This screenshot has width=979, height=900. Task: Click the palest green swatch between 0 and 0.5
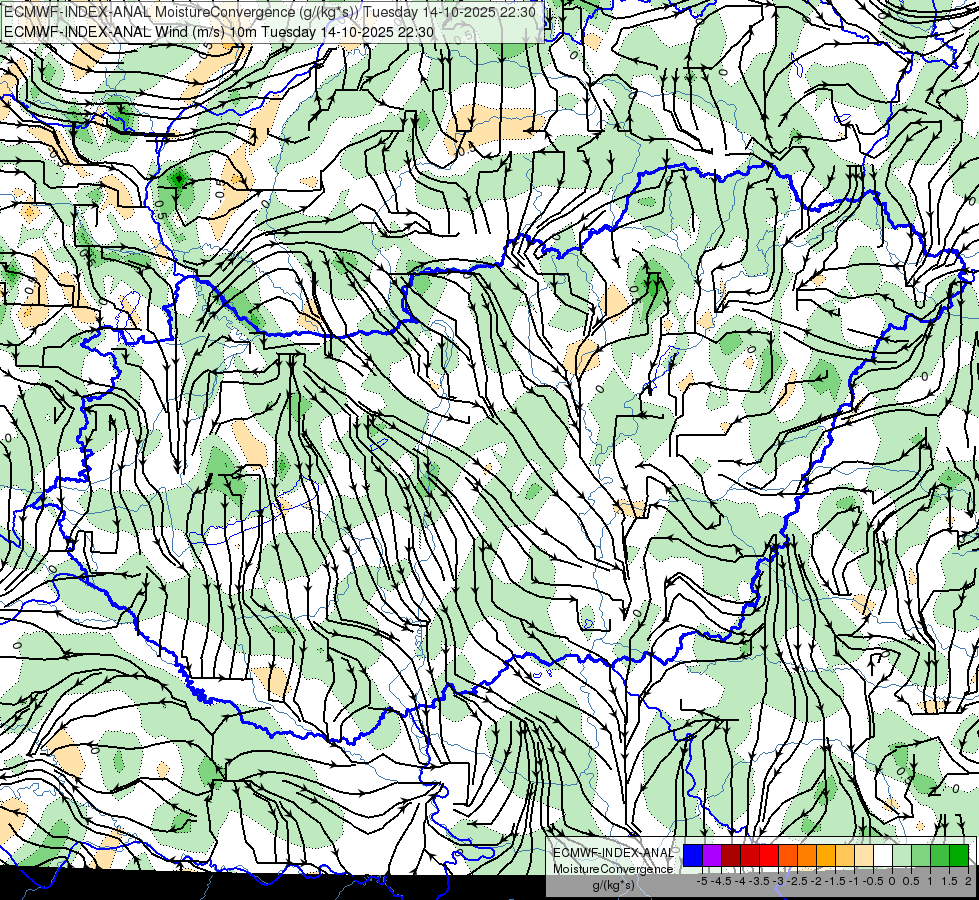click(x=902, y=855)
